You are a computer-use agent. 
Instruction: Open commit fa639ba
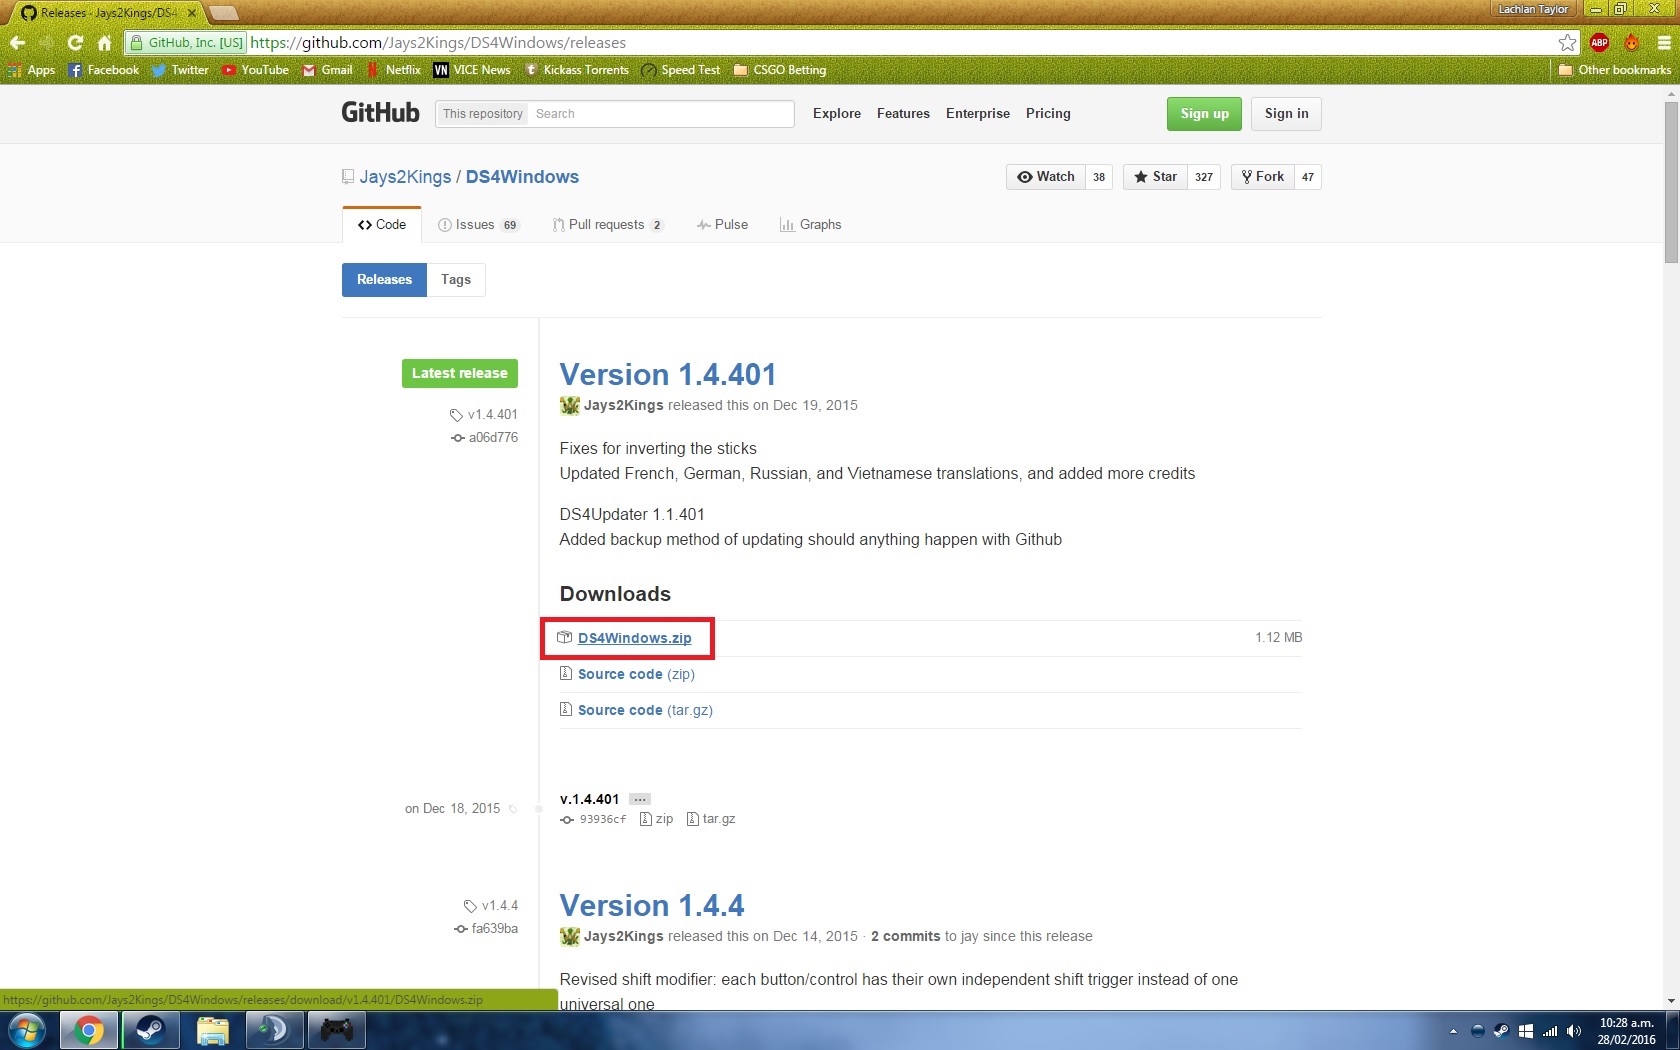tap(486, 929)
